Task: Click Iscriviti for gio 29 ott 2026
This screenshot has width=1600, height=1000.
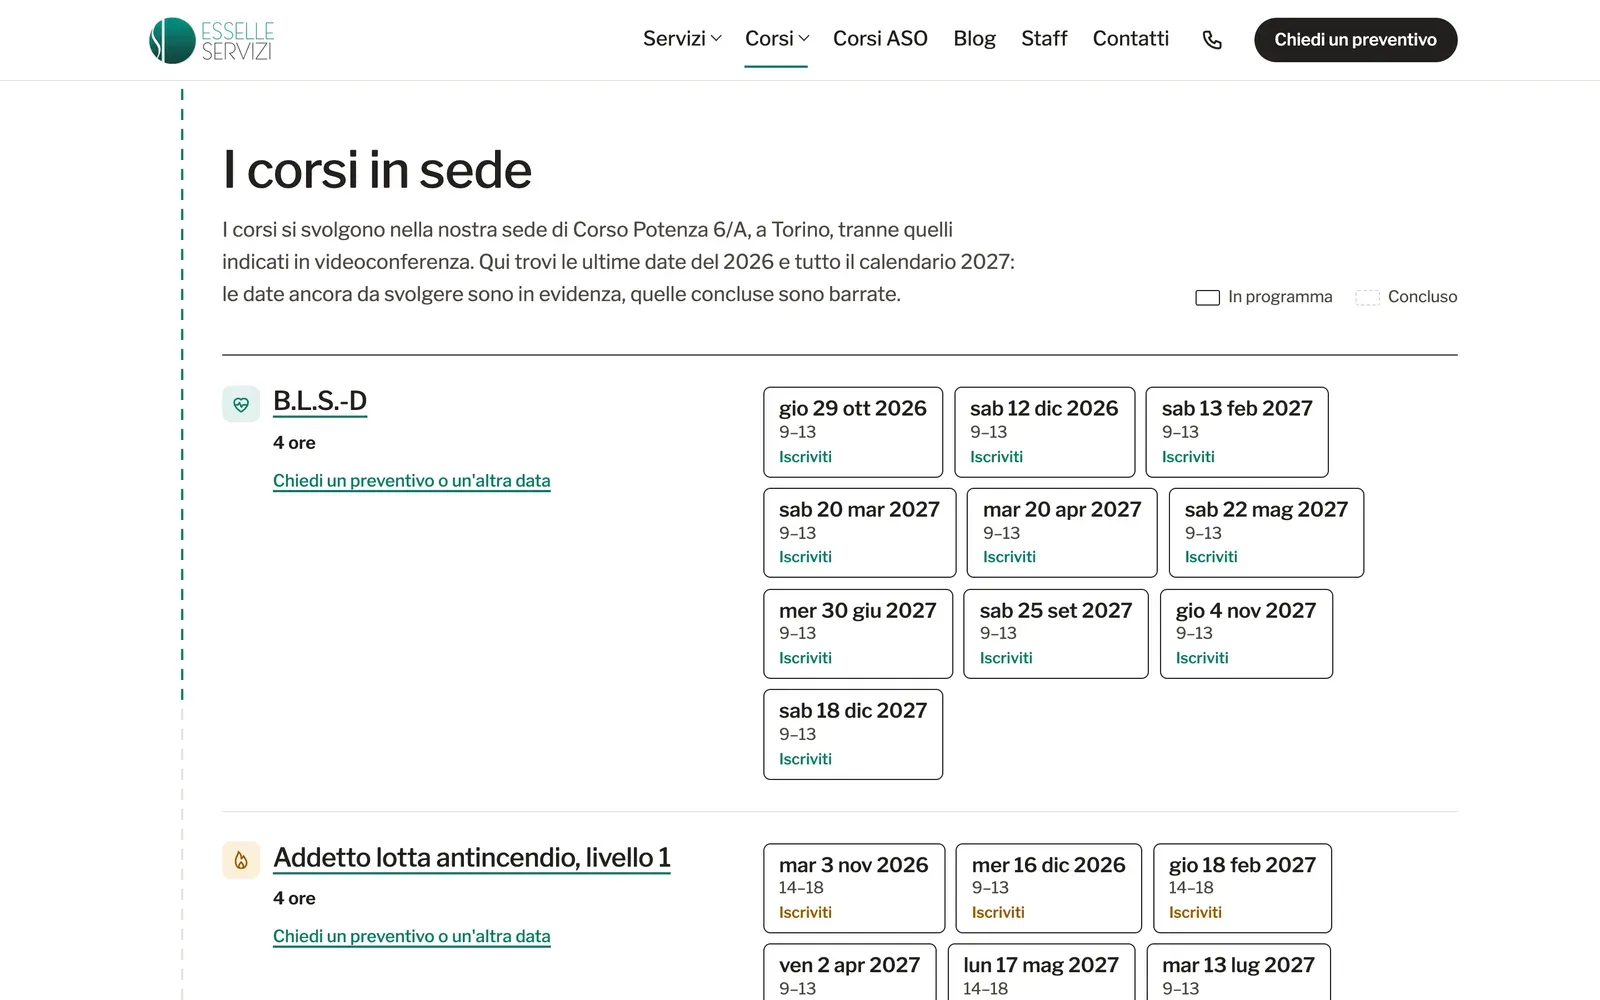Action: [805, 457]
